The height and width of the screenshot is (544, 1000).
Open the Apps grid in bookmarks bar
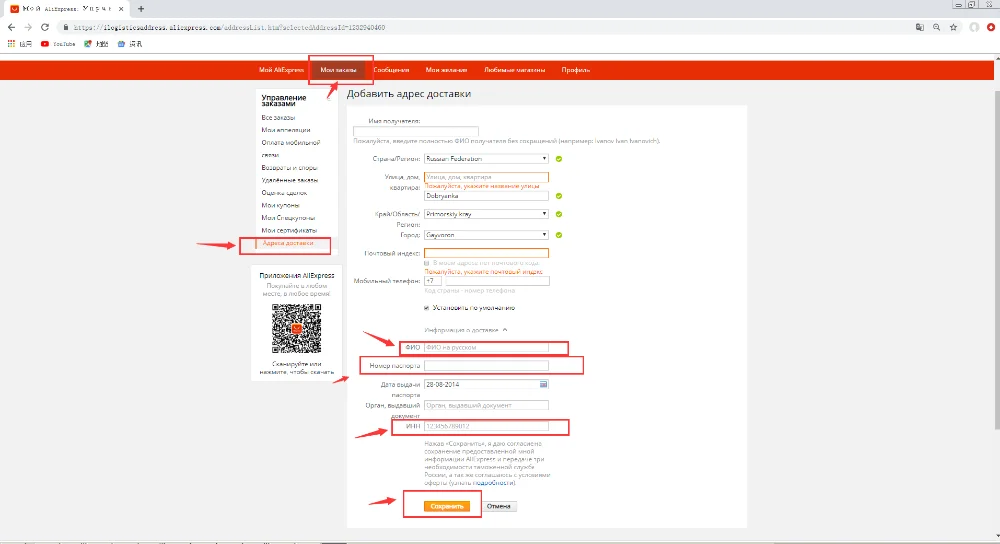coord(11,44)
